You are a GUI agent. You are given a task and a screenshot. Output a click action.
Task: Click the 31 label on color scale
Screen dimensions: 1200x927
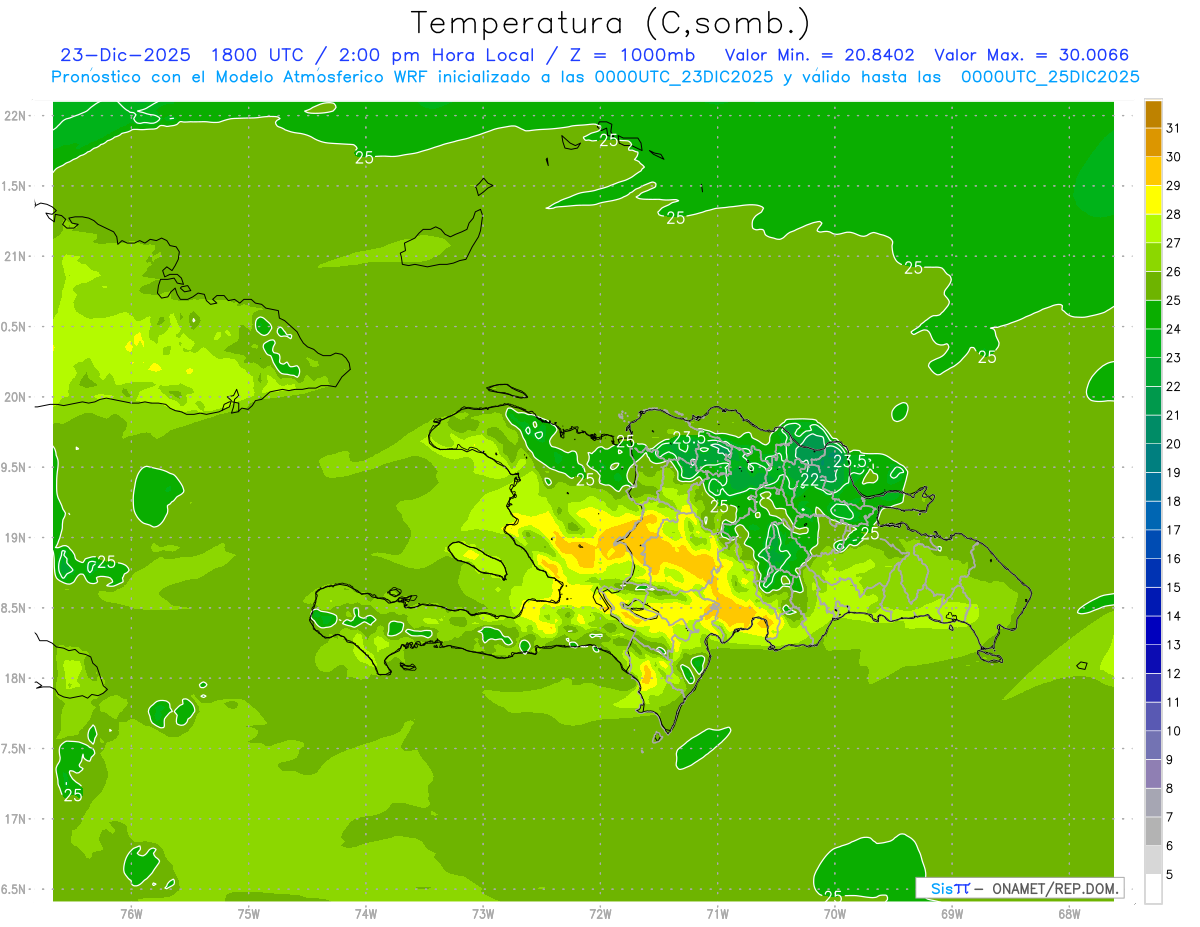pos(1173,128)
